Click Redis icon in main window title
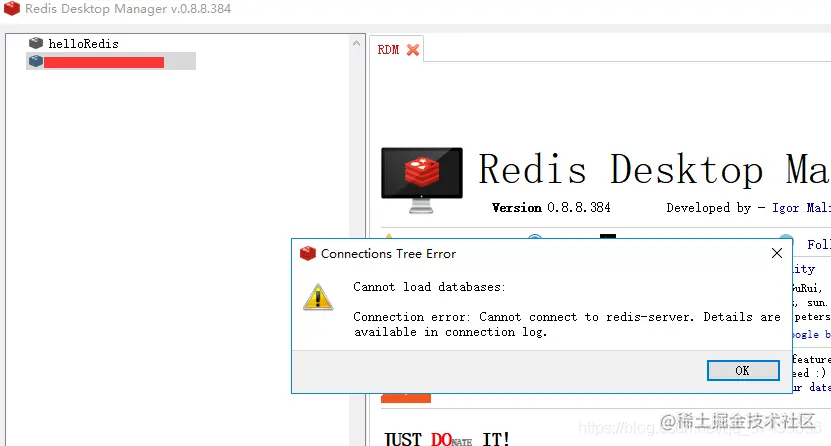 (x=12, y=8)
